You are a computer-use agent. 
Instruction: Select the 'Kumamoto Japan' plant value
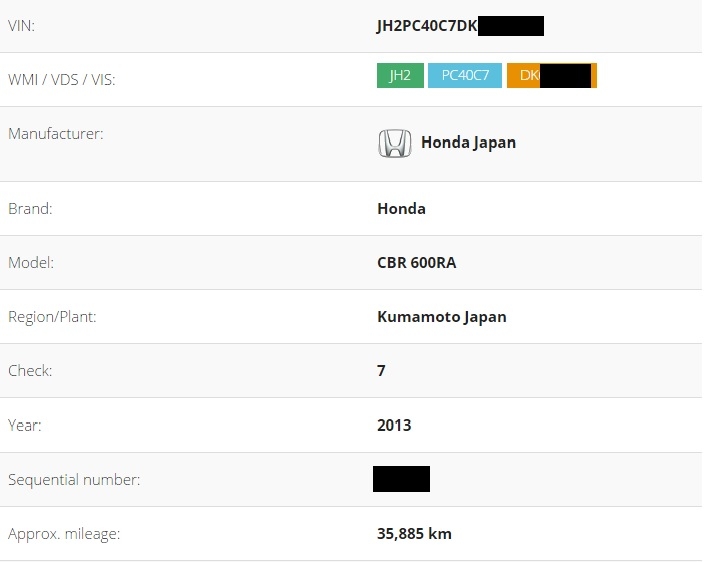pos(441,317)
